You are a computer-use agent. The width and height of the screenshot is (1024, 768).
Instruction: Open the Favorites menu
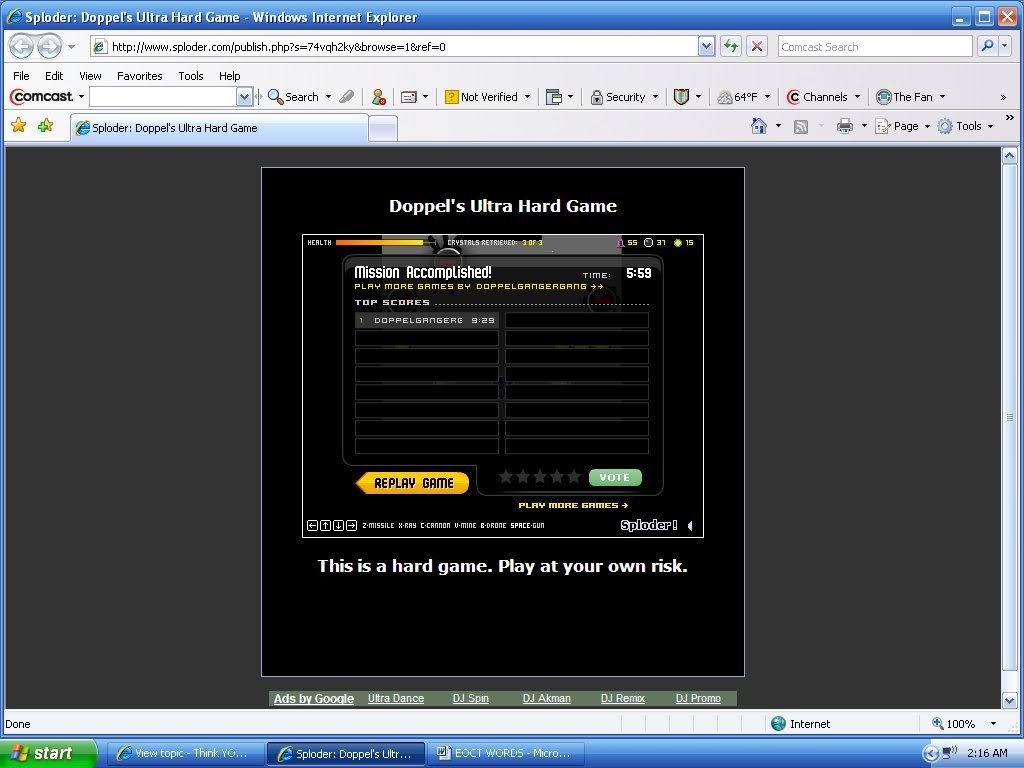click(x=139, y=75)
